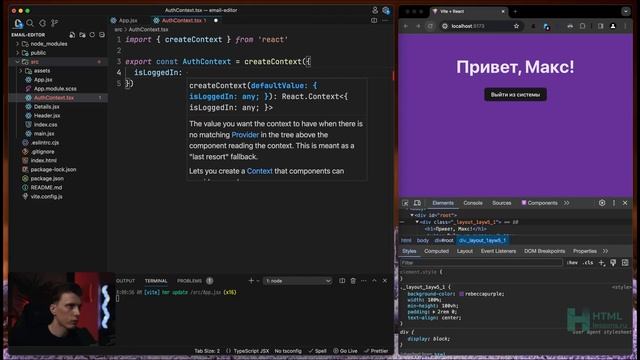The height and width of the screenshot is (360, 640).
Task: Split the terminal panel
Action: (342, 281)
